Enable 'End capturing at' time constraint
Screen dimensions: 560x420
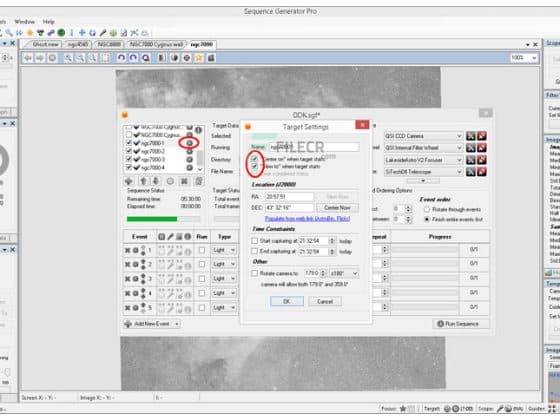[x=254, y=251]
